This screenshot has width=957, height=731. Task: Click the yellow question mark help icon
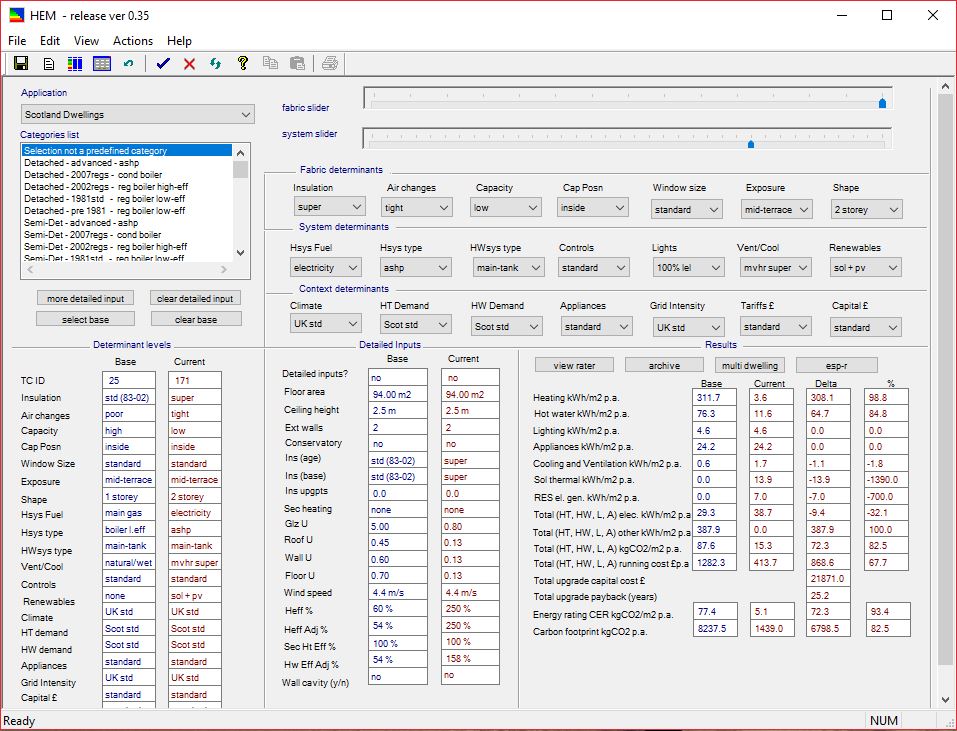(x=242, y=64)
